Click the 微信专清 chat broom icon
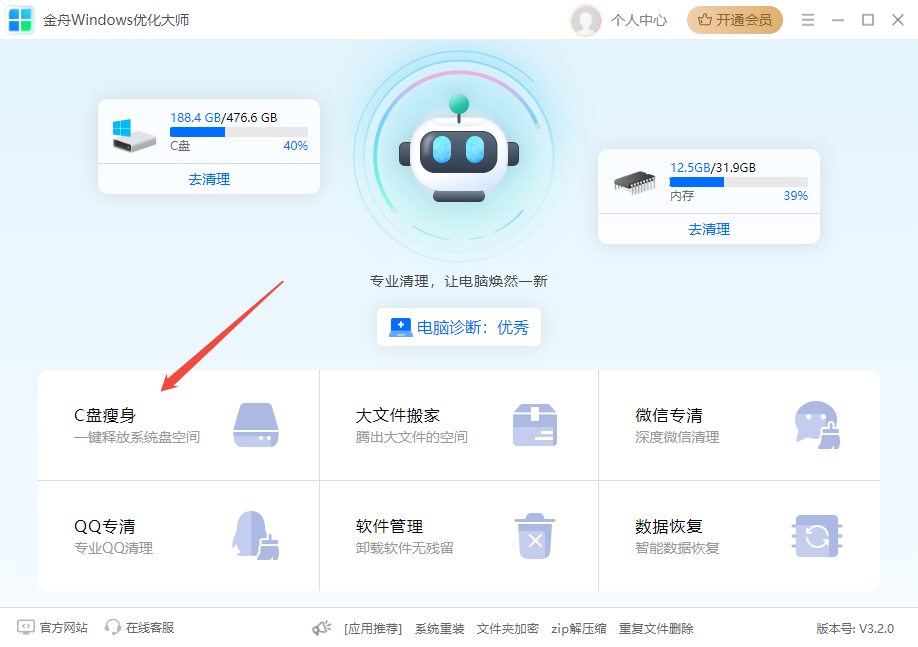 [x=817, y=425]
